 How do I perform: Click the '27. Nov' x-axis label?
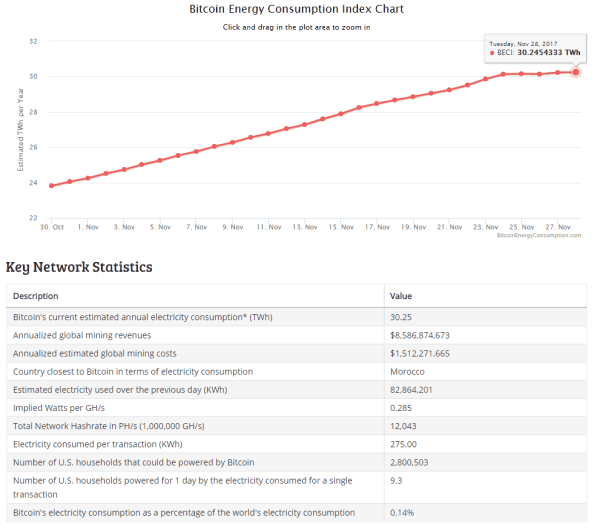[558, 227]
